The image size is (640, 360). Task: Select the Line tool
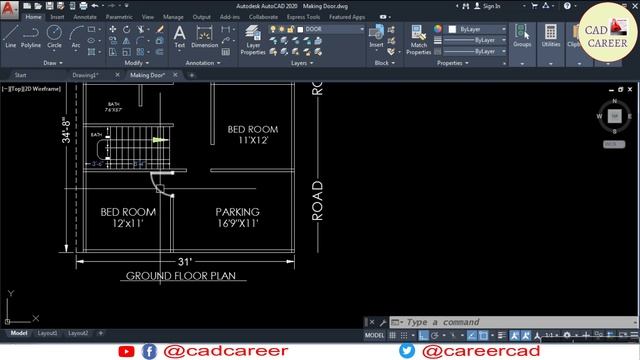(11, 36)
